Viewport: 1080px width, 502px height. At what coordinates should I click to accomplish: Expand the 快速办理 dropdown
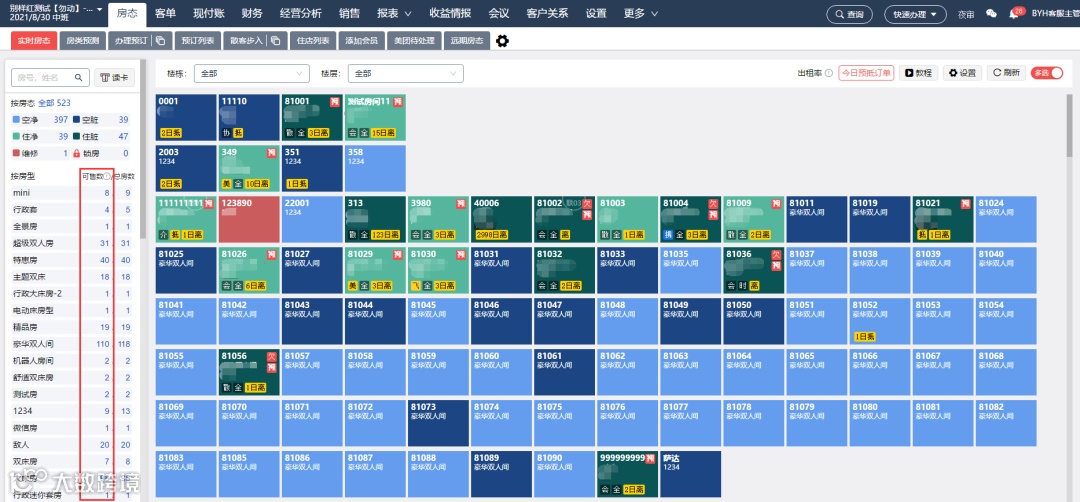point(915,14)
